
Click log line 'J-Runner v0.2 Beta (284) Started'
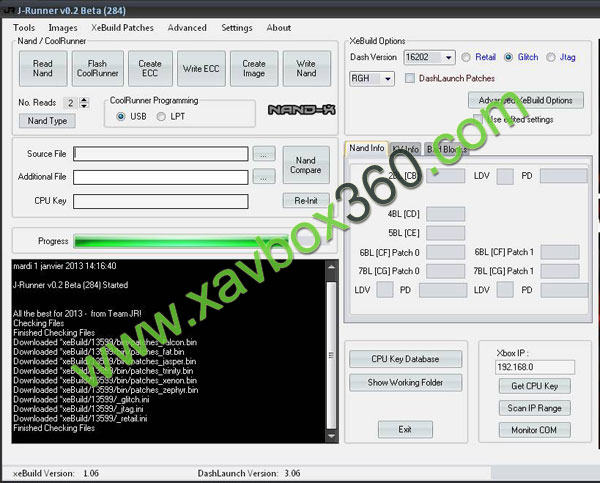[70, 285]
